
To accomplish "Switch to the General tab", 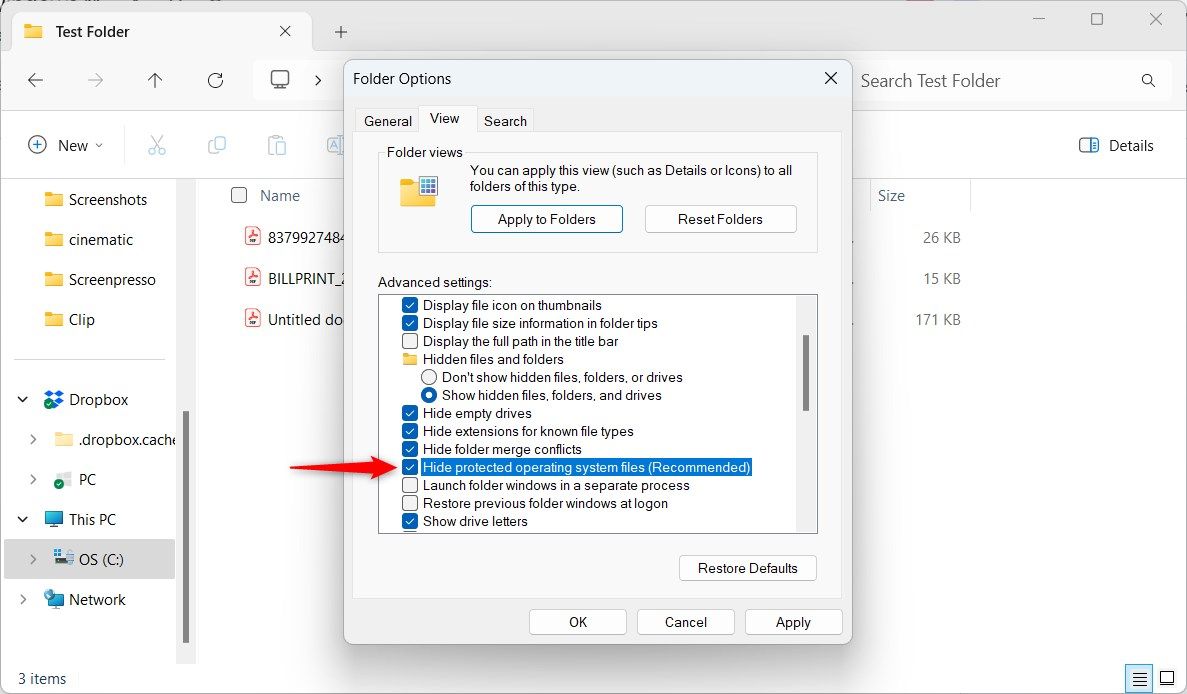I will 388,121.
